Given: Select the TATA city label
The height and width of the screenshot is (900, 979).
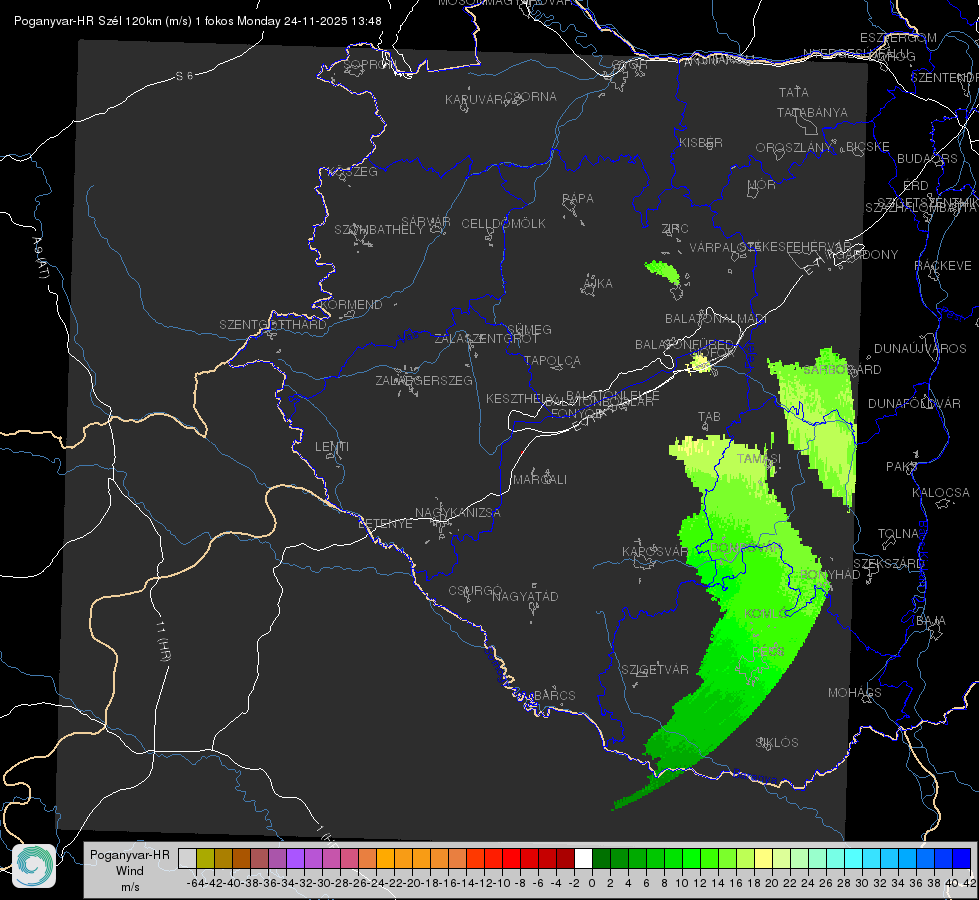Looking at the screenshot, I should pos(794,92).
